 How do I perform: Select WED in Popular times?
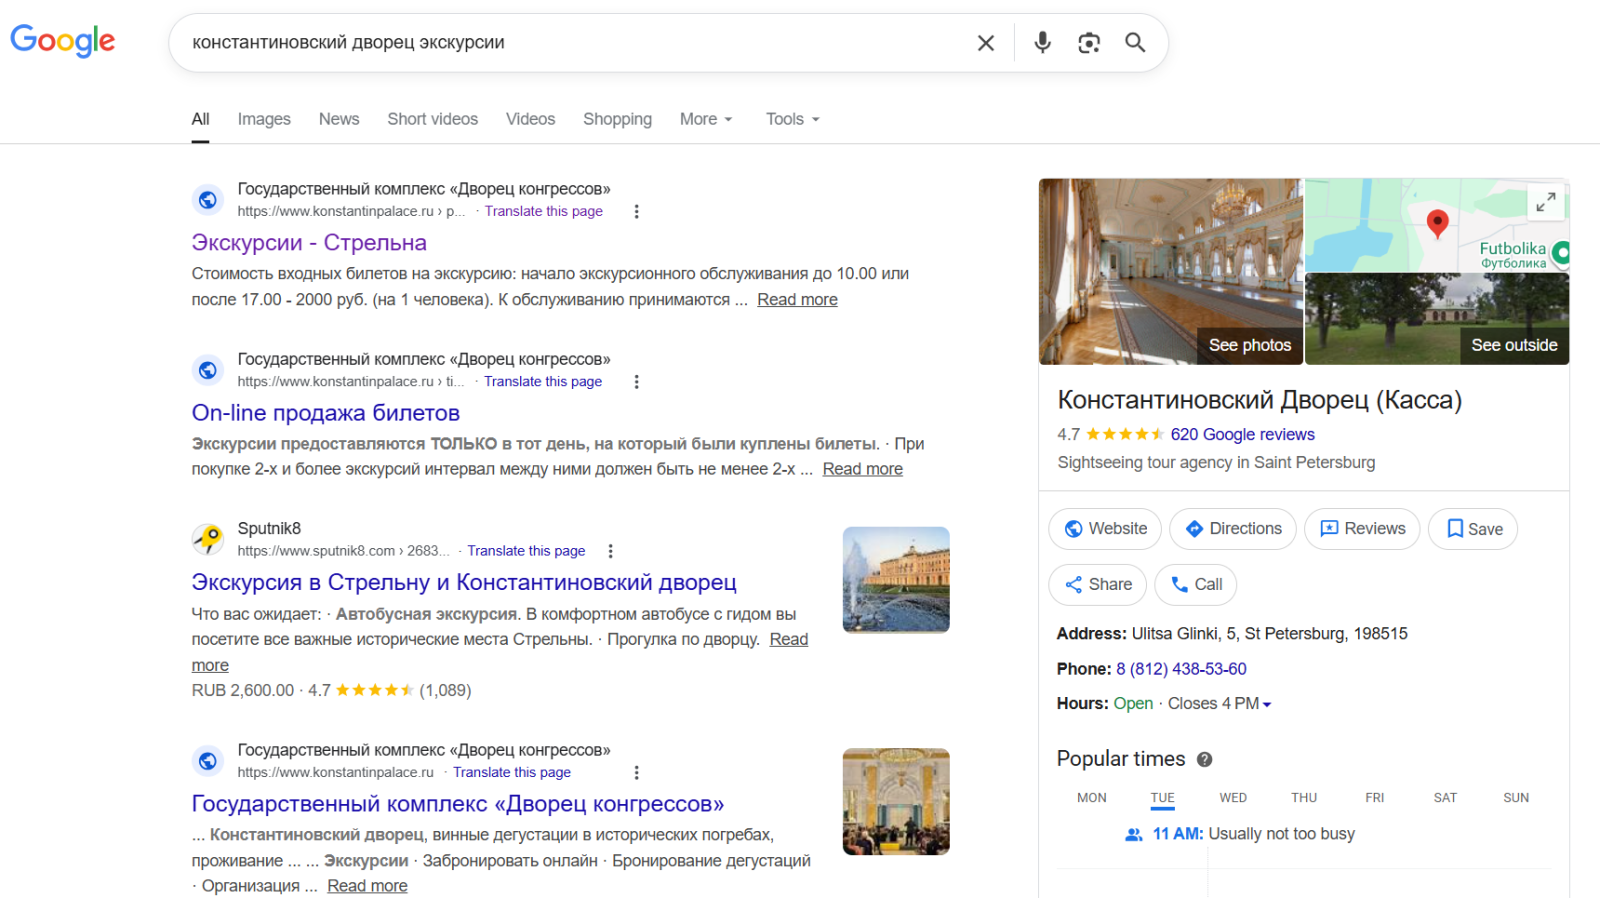pyautogui.click(x=1232, y=798)
